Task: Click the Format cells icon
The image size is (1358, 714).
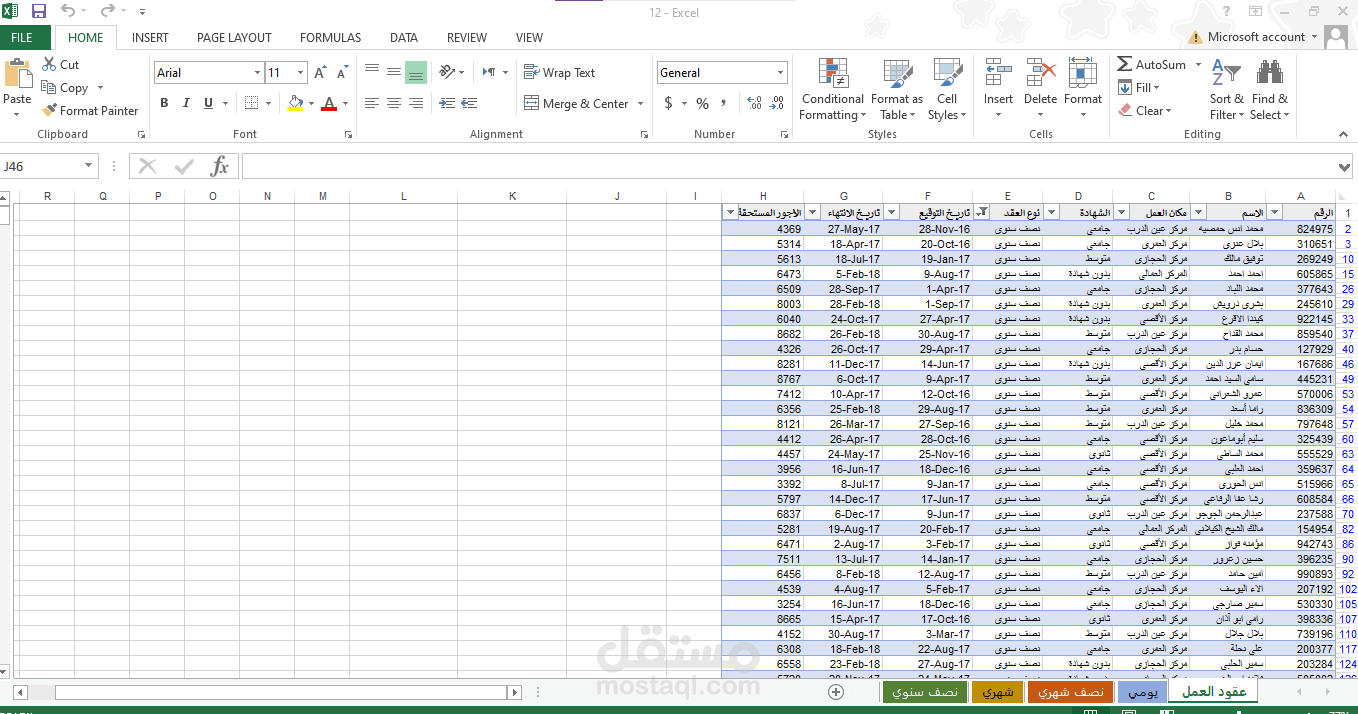Action: (1083, 73)
